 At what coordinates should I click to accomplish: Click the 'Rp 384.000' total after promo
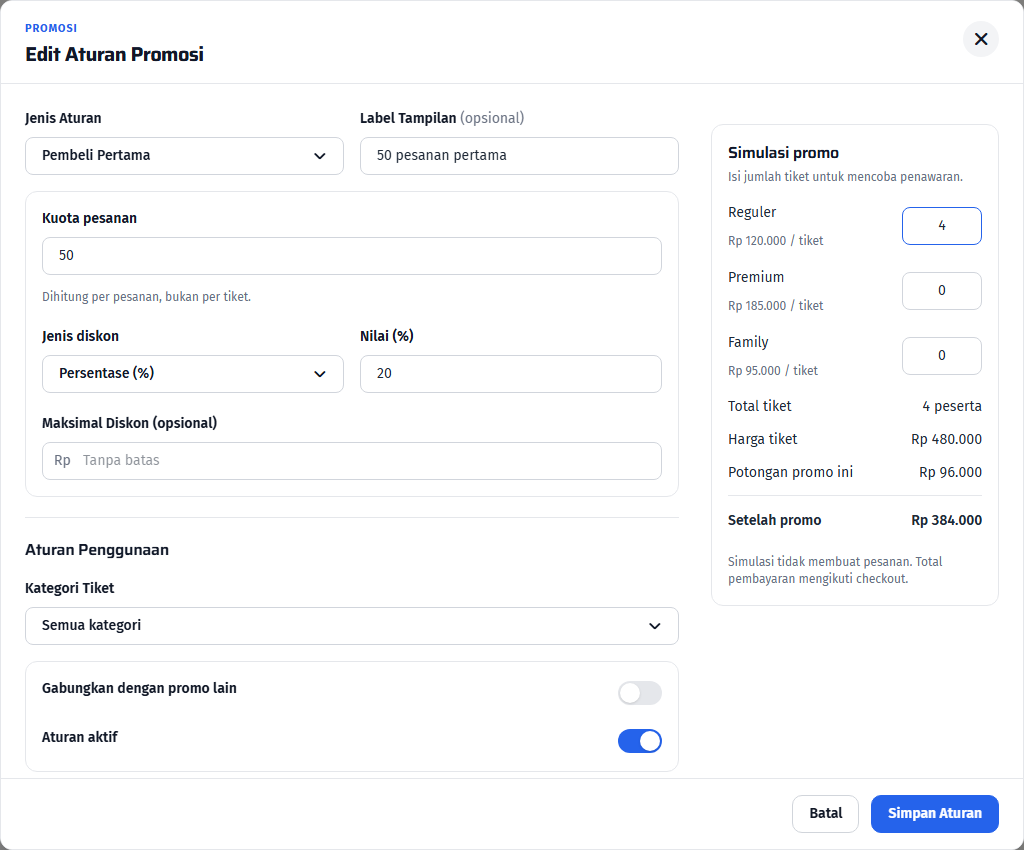tap(946, 520)
